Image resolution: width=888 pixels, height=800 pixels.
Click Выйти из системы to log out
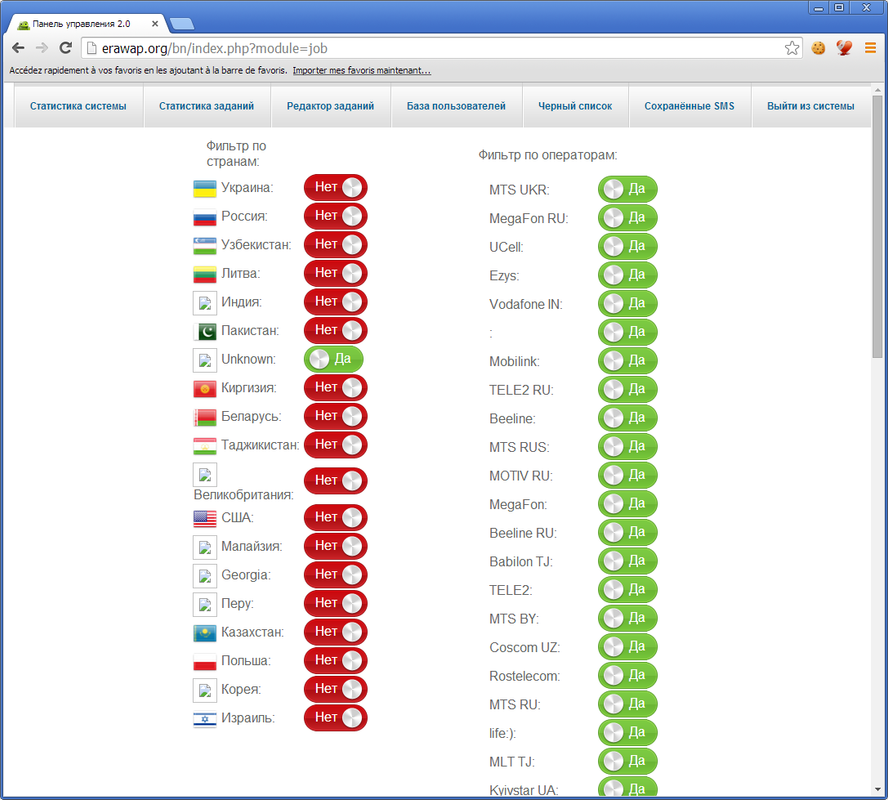pos(810,106)
